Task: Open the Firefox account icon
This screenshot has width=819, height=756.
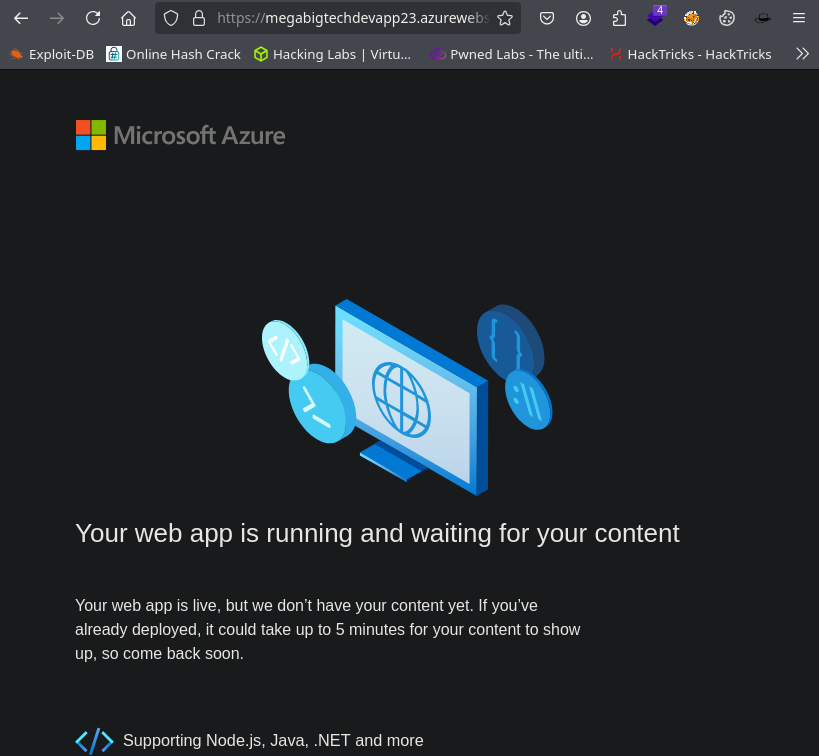Action: 583,18
